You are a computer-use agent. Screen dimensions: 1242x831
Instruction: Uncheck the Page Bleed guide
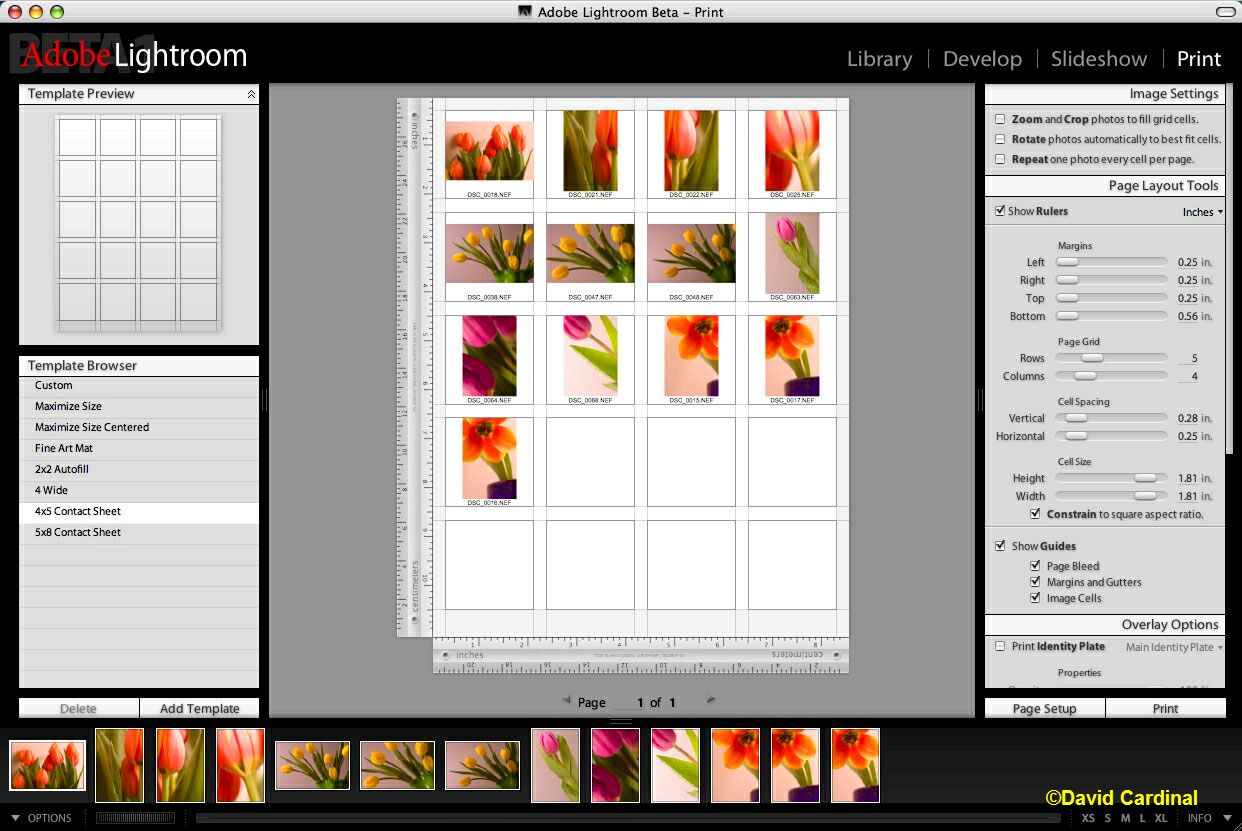pos(1035,566)
